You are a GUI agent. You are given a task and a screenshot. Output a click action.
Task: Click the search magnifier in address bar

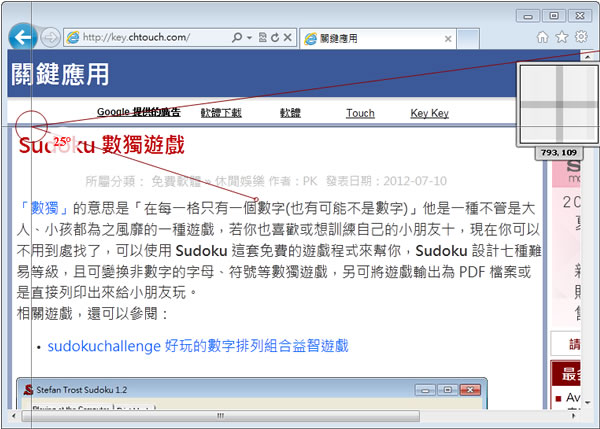click(237, 37)
